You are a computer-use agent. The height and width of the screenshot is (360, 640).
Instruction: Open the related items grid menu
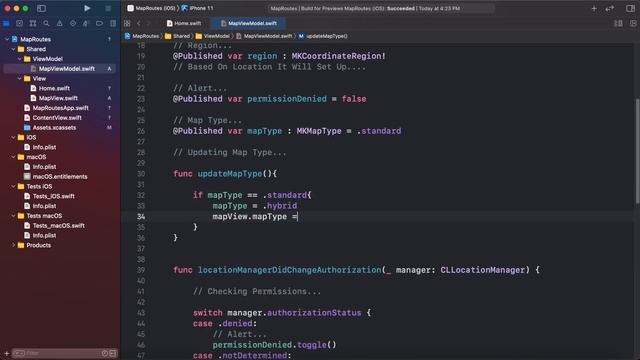click(x=127, y=23)
